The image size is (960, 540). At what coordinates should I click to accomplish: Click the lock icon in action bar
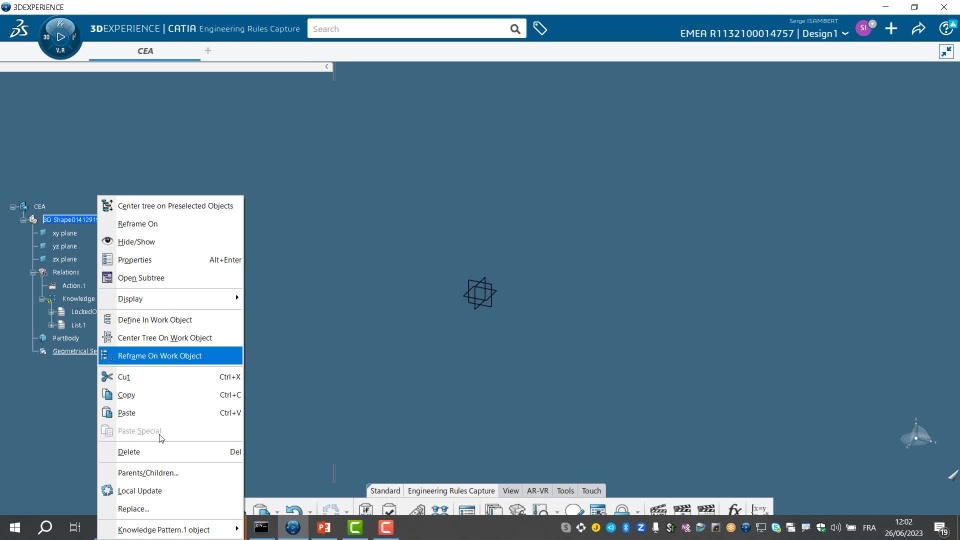(x=621, y=509)
